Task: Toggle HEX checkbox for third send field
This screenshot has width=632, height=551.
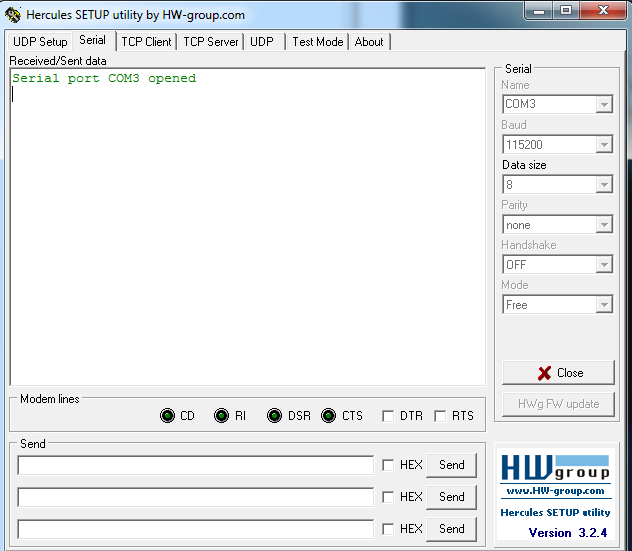Action: coord(388,529)
